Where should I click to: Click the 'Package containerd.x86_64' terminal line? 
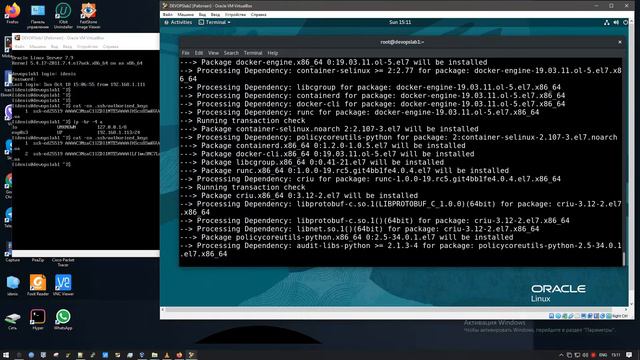click(322, 146)
